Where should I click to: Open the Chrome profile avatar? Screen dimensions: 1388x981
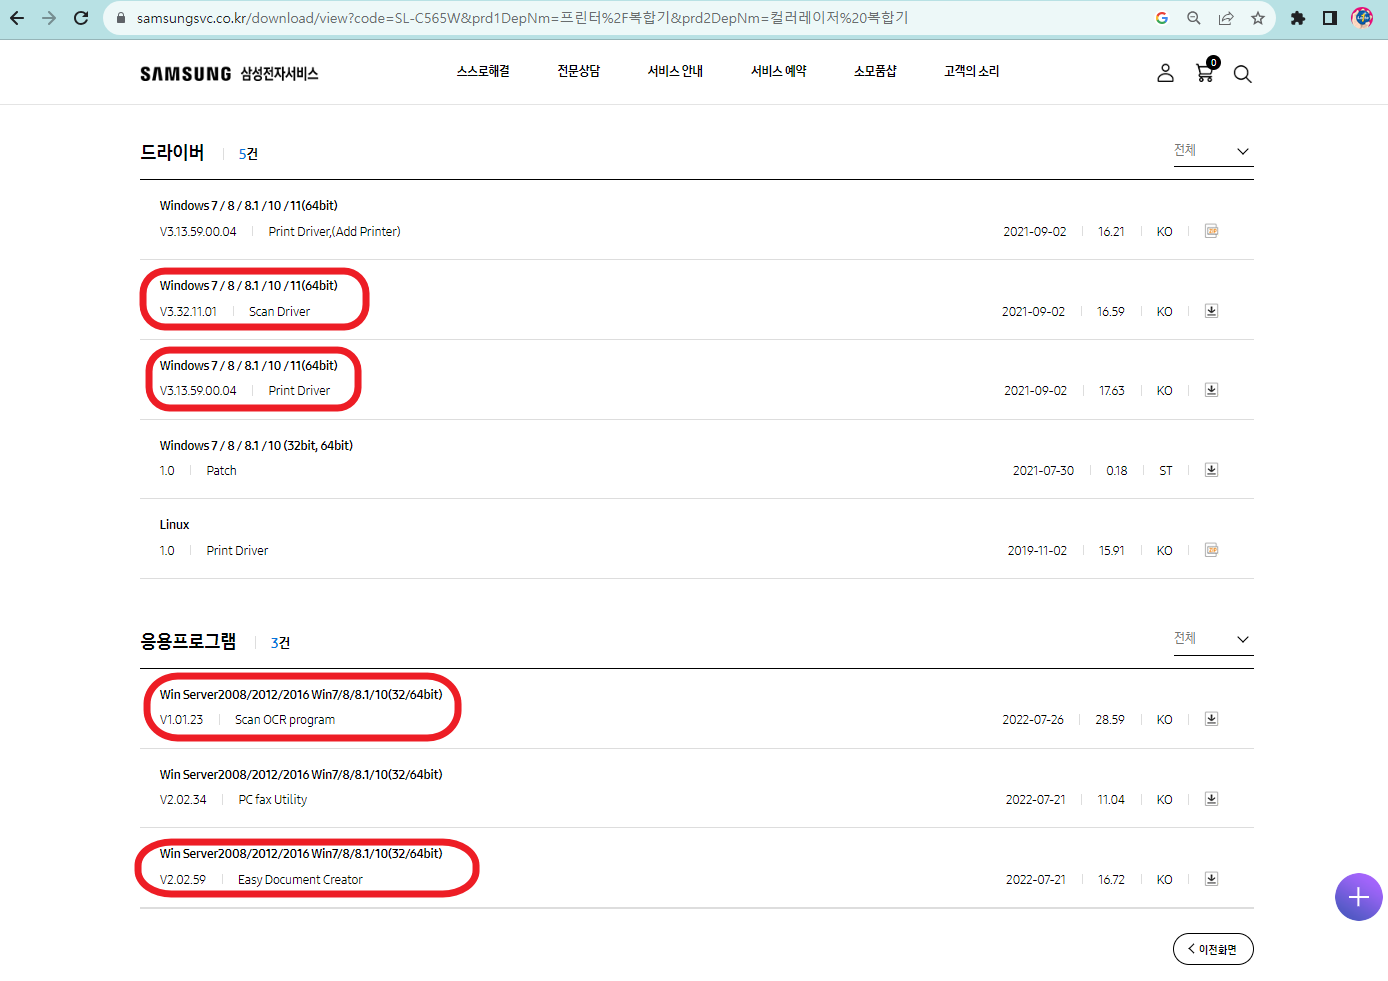click(1362, 18)
